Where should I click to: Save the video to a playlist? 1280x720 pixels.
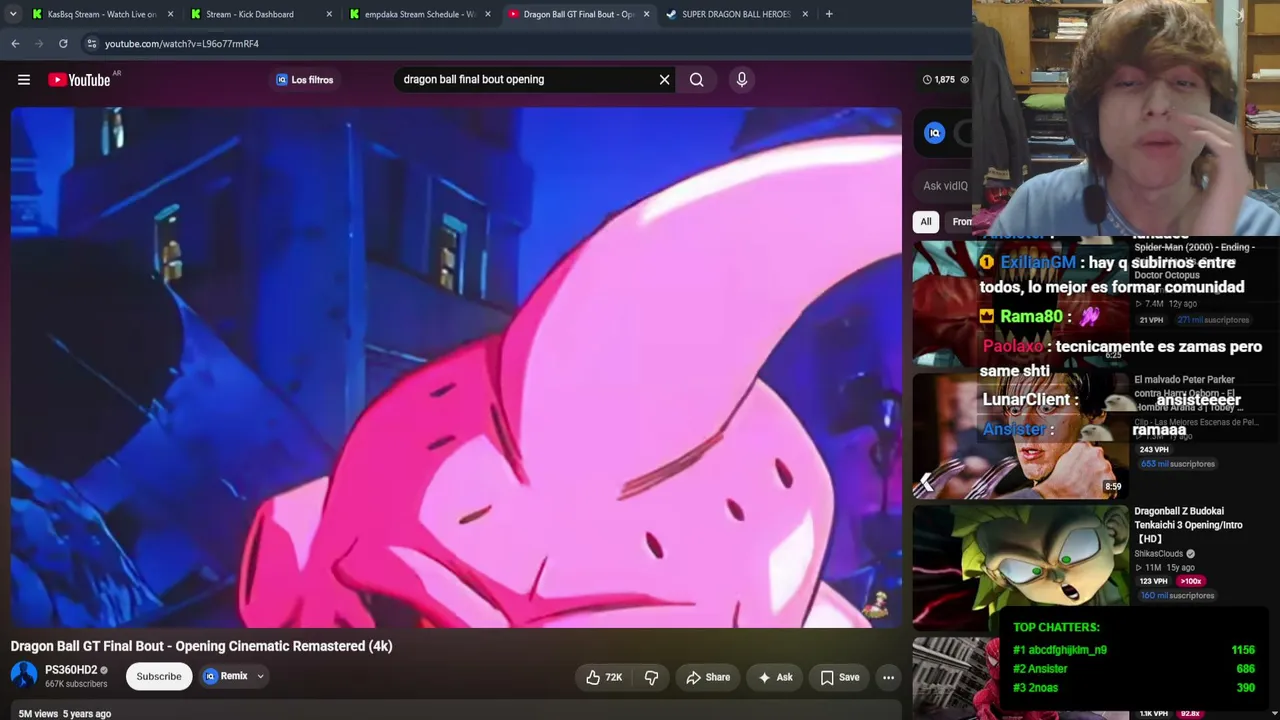(x=840, y=677)
